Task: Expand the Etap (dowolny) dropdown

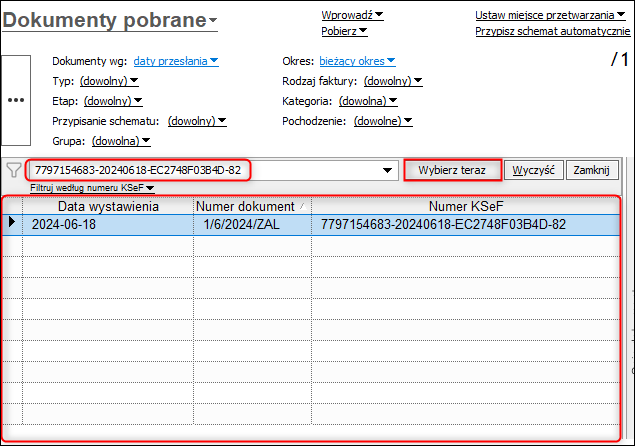Action: 113,101
